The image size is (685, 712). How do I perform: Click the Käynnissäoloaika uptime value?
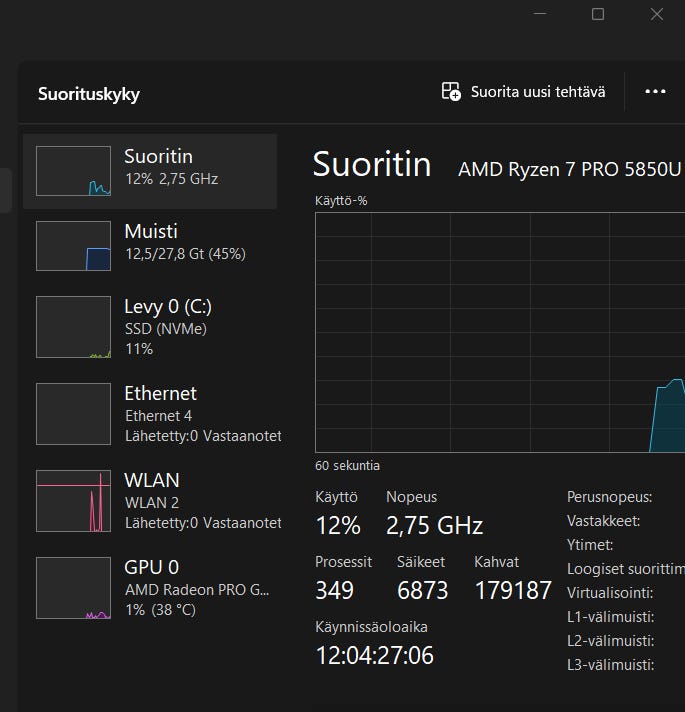374,655
